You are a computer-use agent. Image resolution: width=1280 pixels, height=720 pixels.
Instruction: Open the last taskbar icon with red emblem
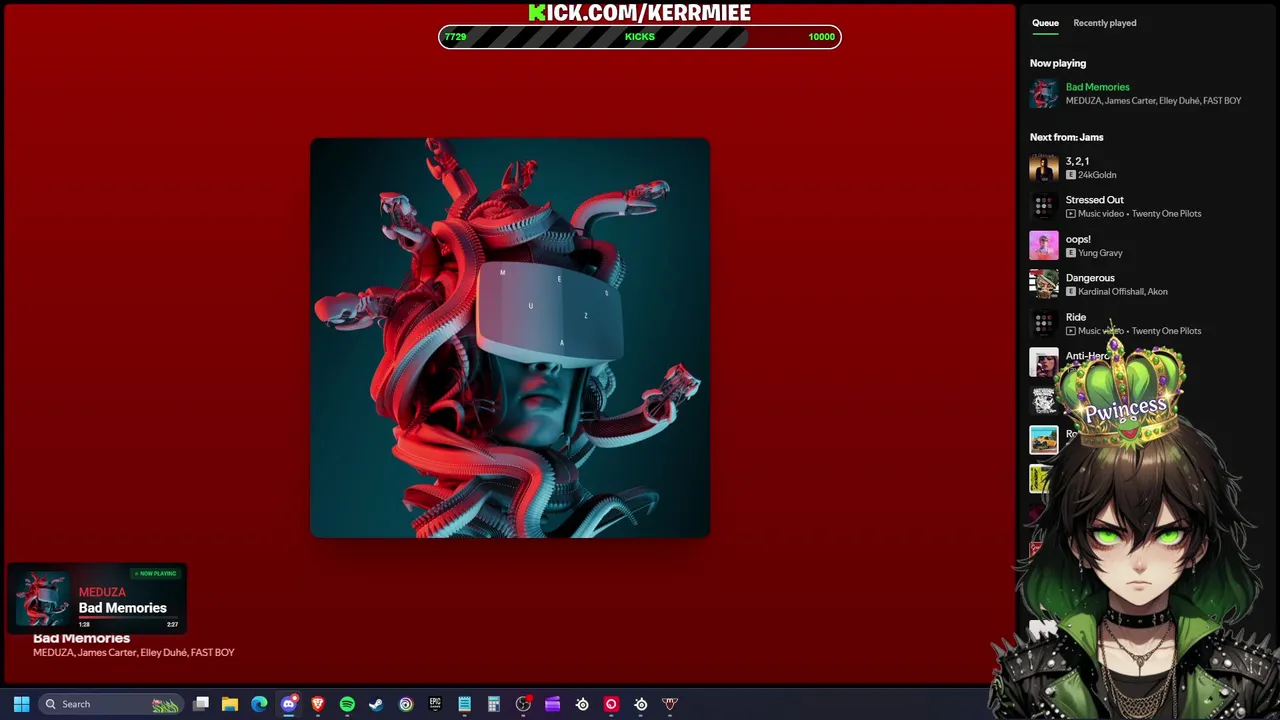tap(670, 704)
